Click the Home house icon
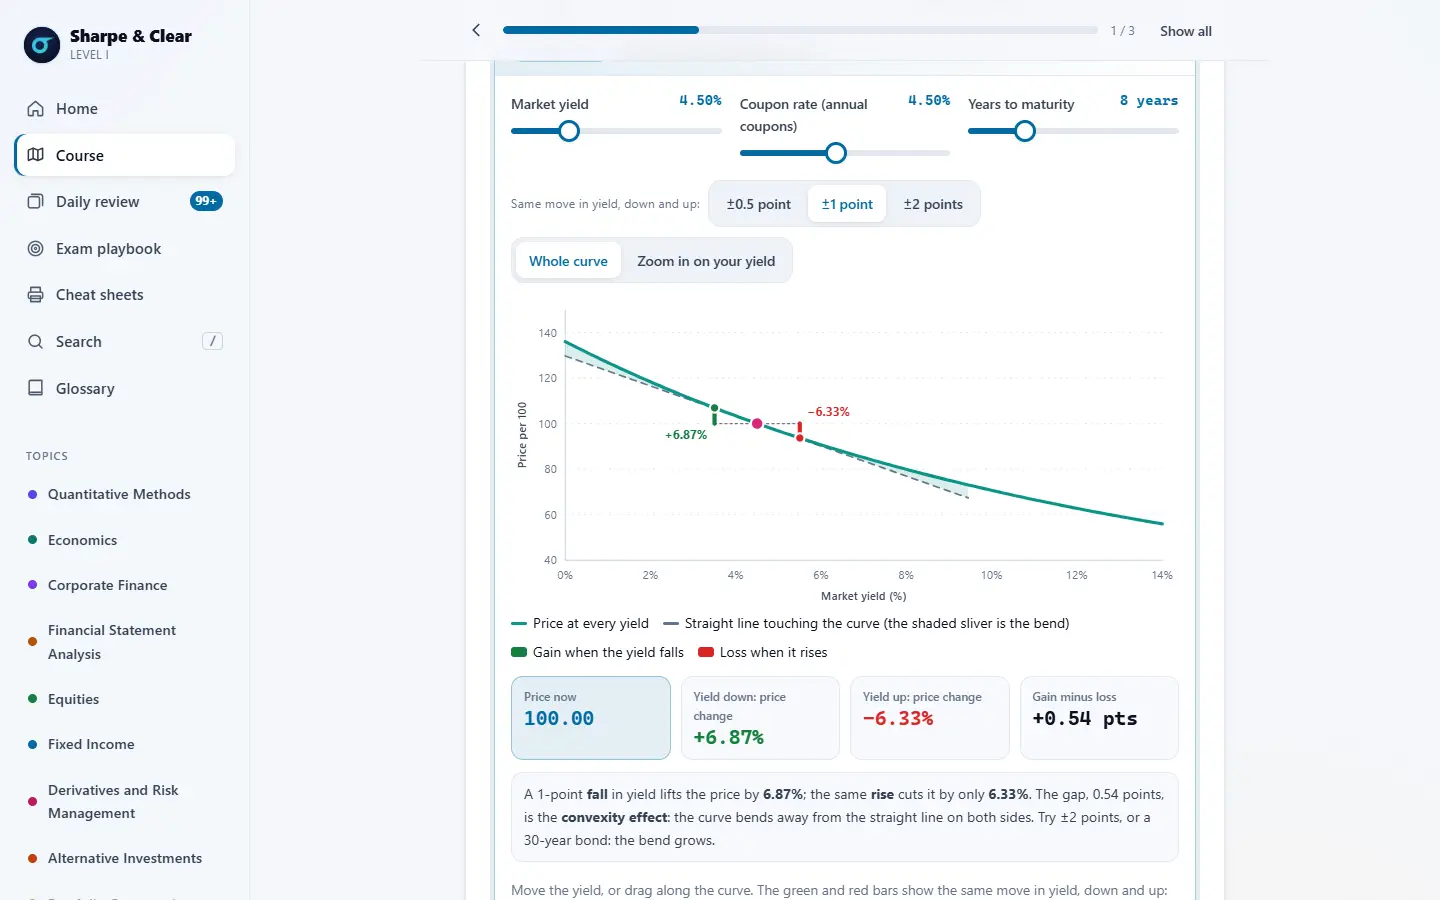This screenshot has width=1440, height=900. click(36, 109)
